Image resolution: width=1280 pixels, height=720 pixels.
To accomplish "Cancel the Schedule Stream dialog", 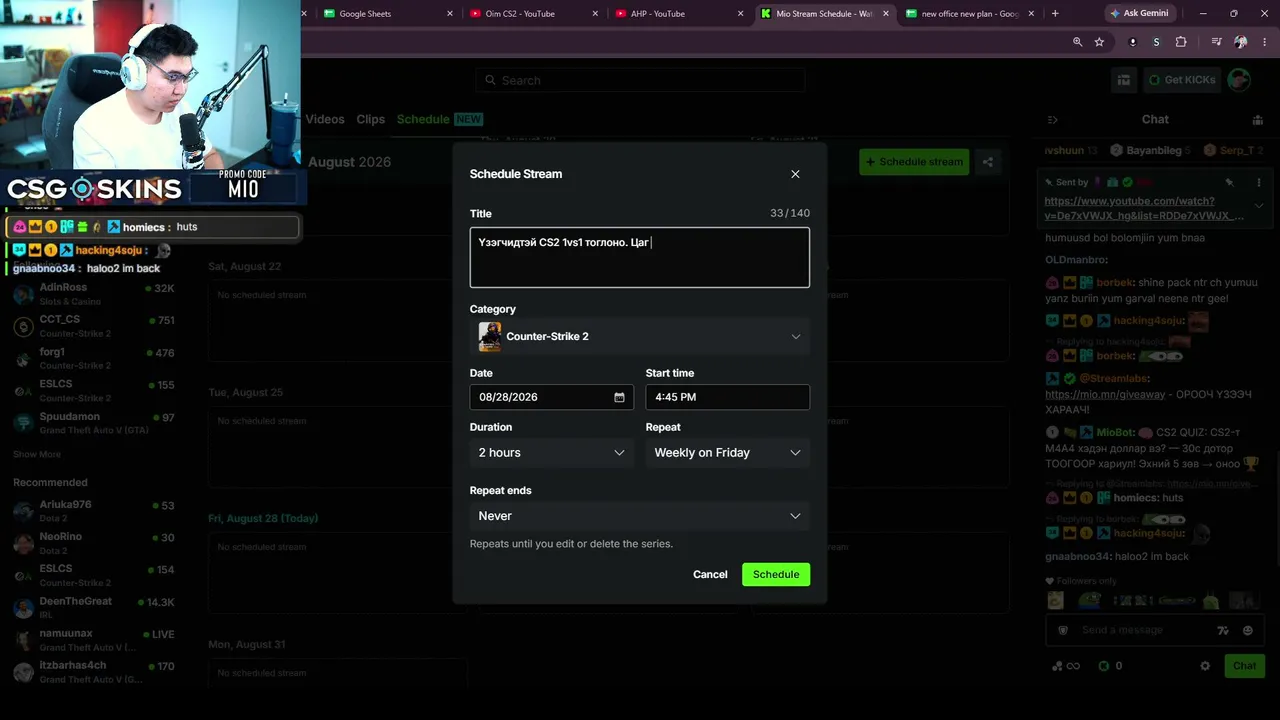I will coord(710,575).
